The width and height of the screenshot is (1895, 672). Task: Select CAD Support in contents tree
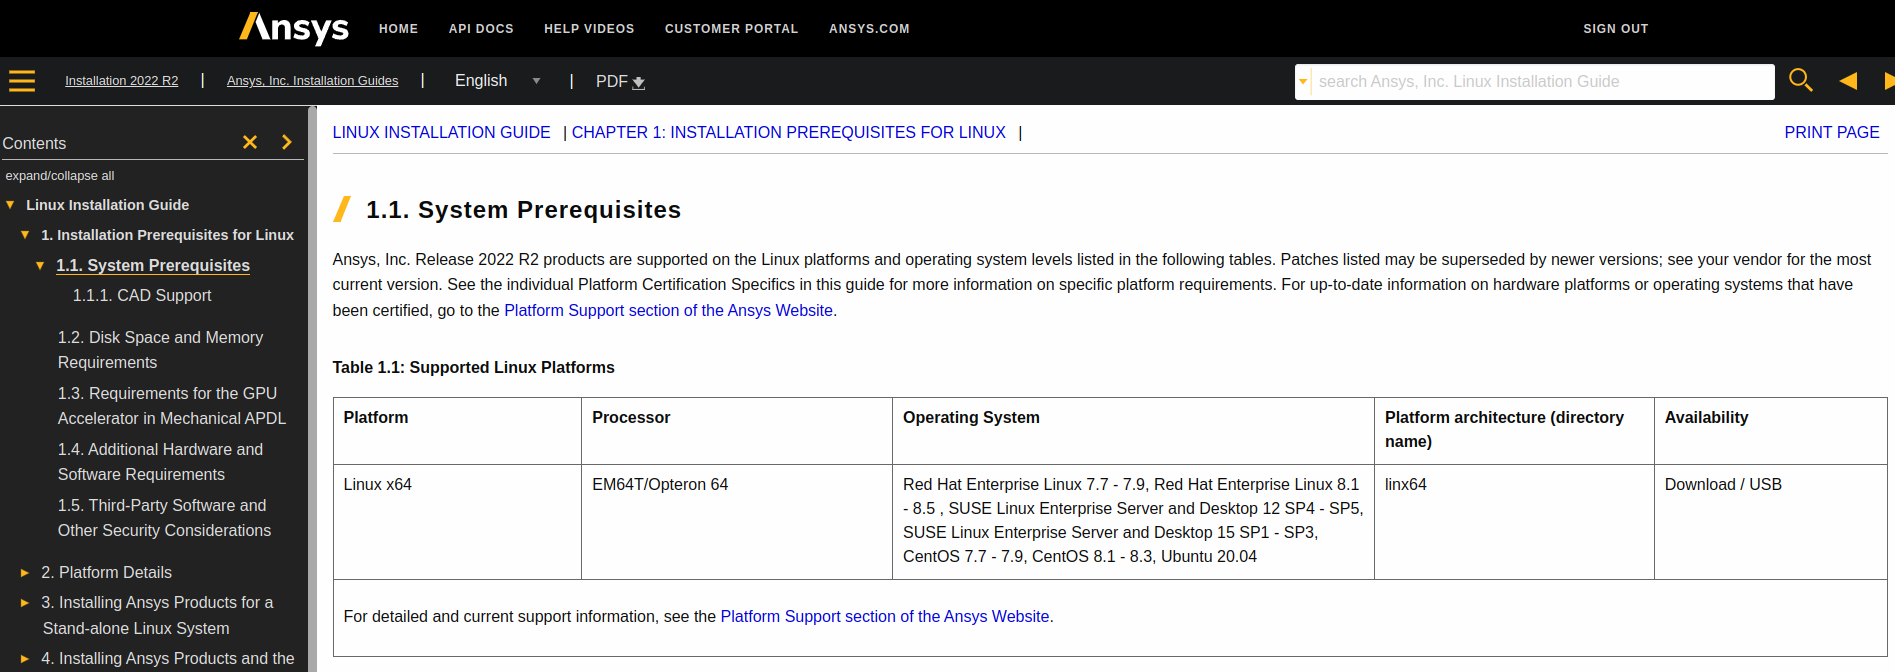tap(142, 296)
